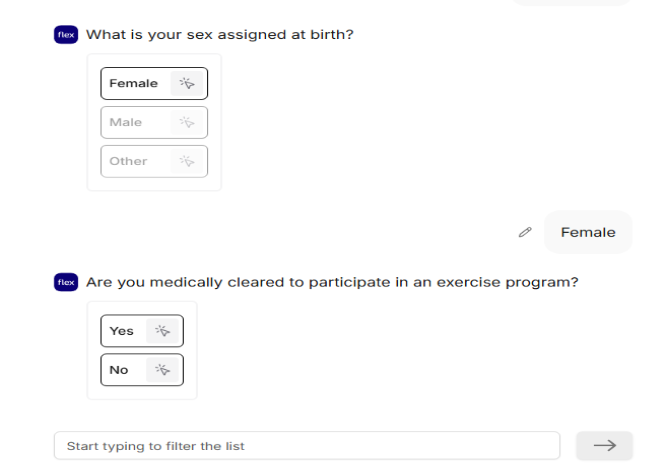Click the 'What is your sex assigned at birth?' text
Image resolution: width=666 pixels, height=475 pixels.
[x=220, y=35]
